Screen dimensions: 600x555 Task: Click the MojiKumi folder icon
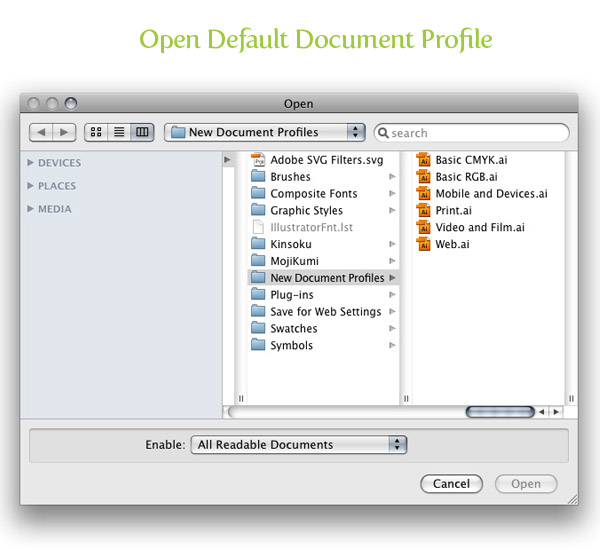pos(258,261)
